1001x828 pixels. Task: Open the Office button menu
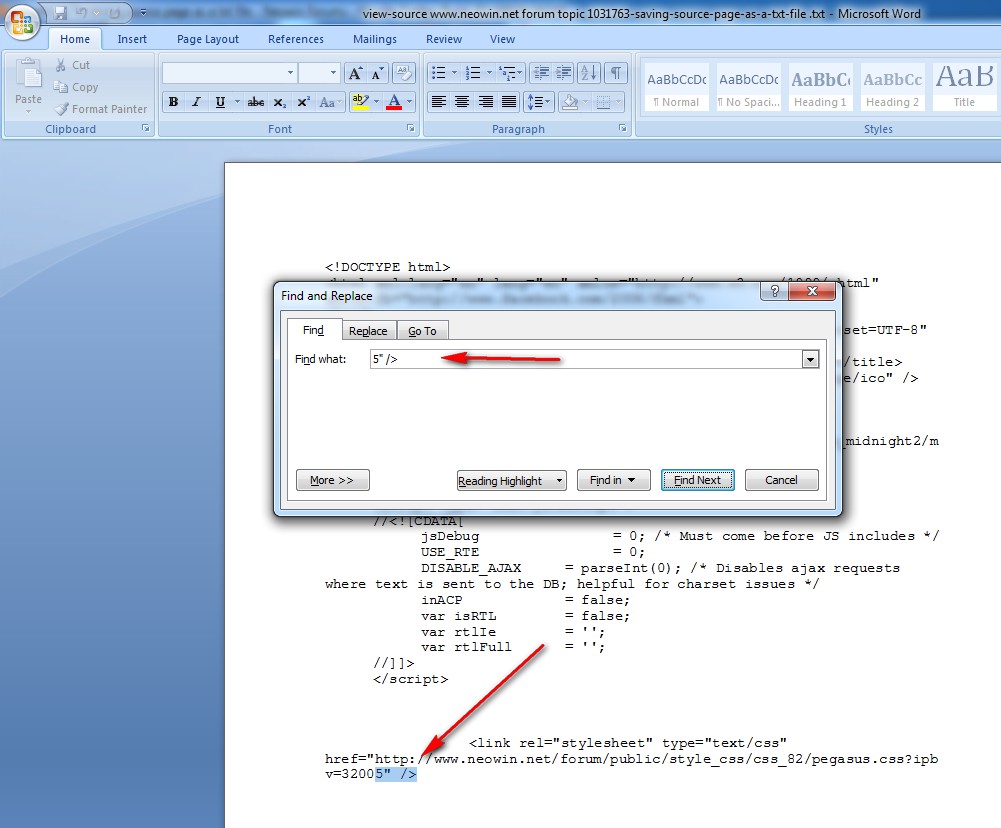click(22, 21)
